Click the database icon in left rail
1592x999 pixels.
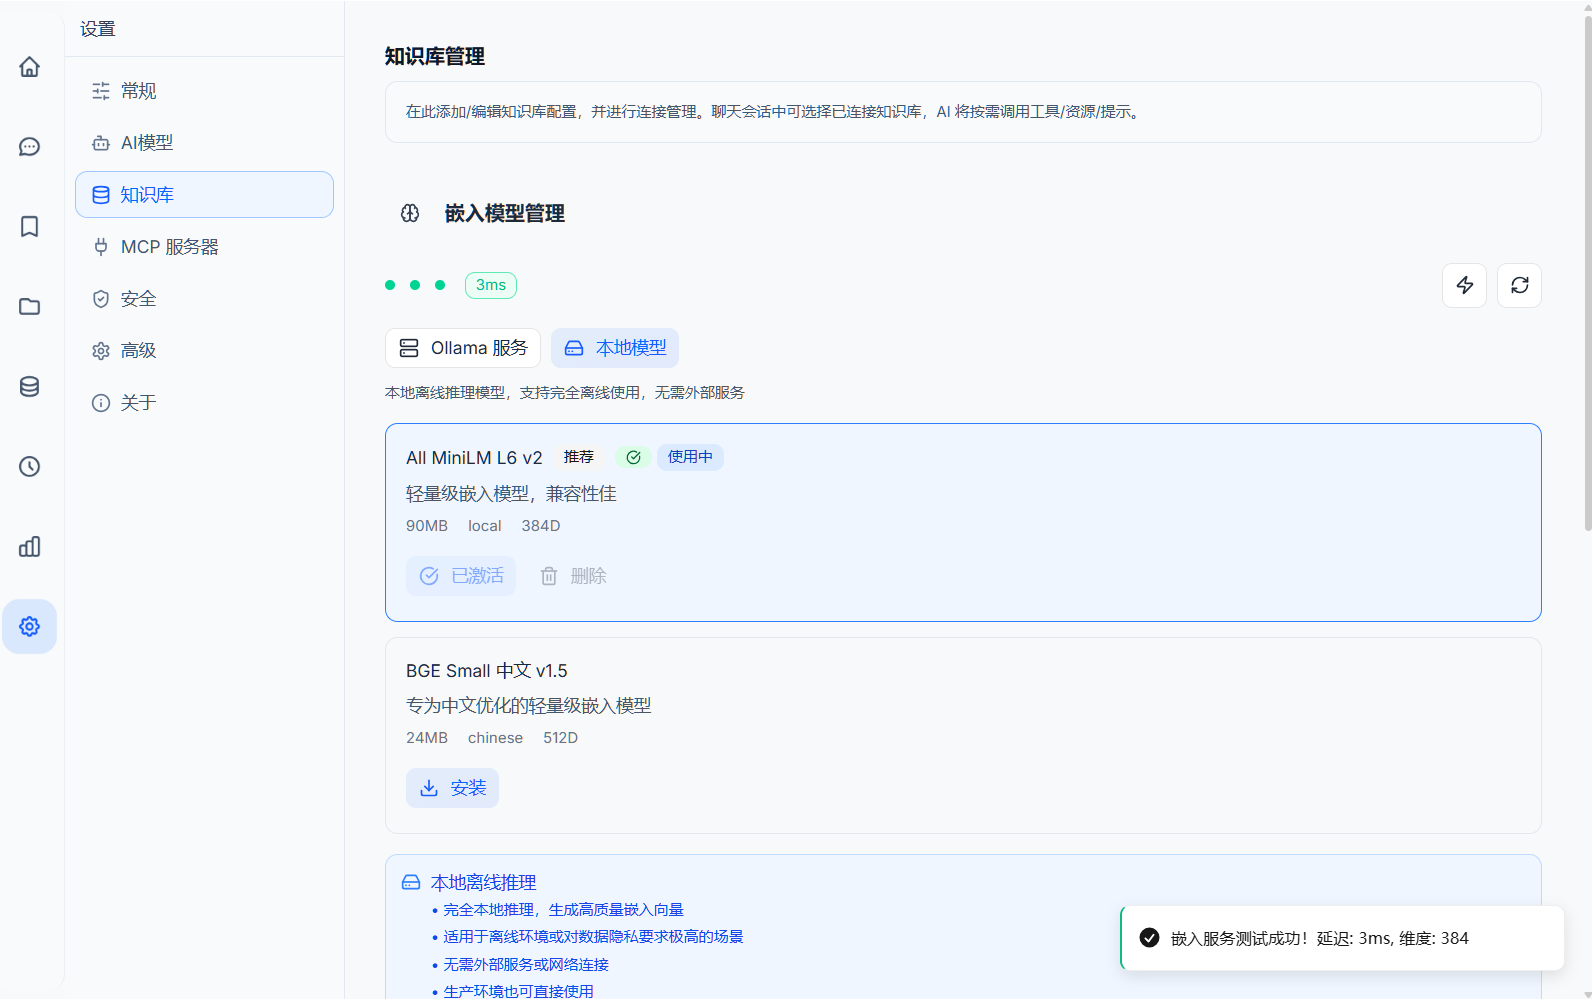pos(30,387)
